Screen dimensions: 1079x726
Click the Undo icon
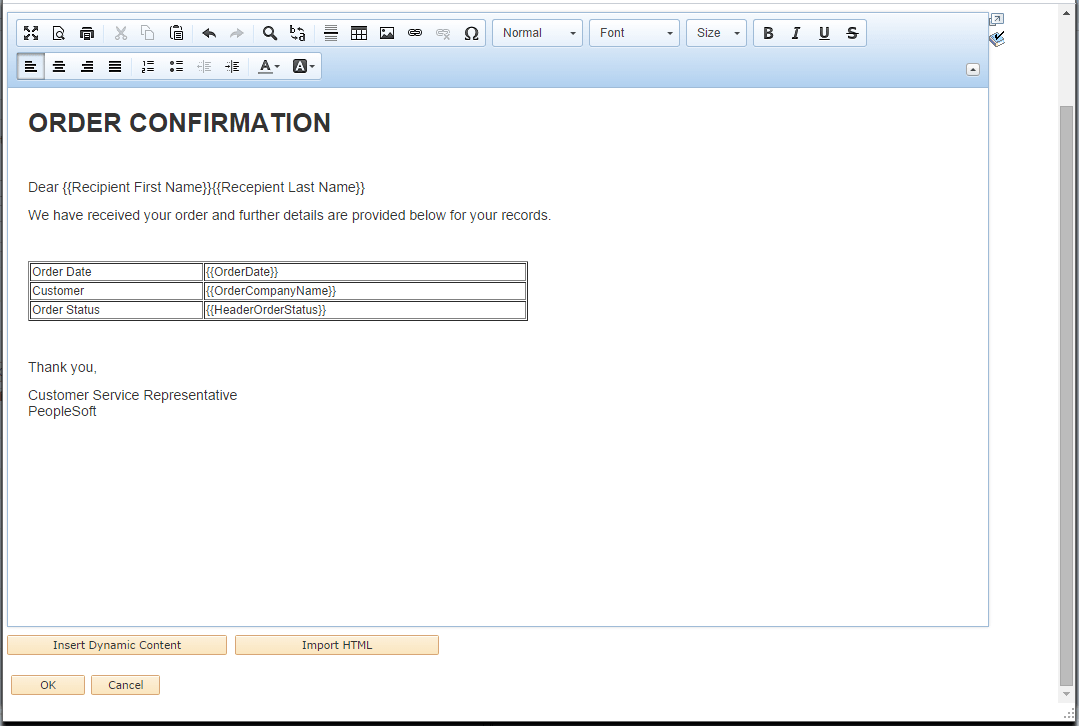pyautogui.click(x=208, y=32)
